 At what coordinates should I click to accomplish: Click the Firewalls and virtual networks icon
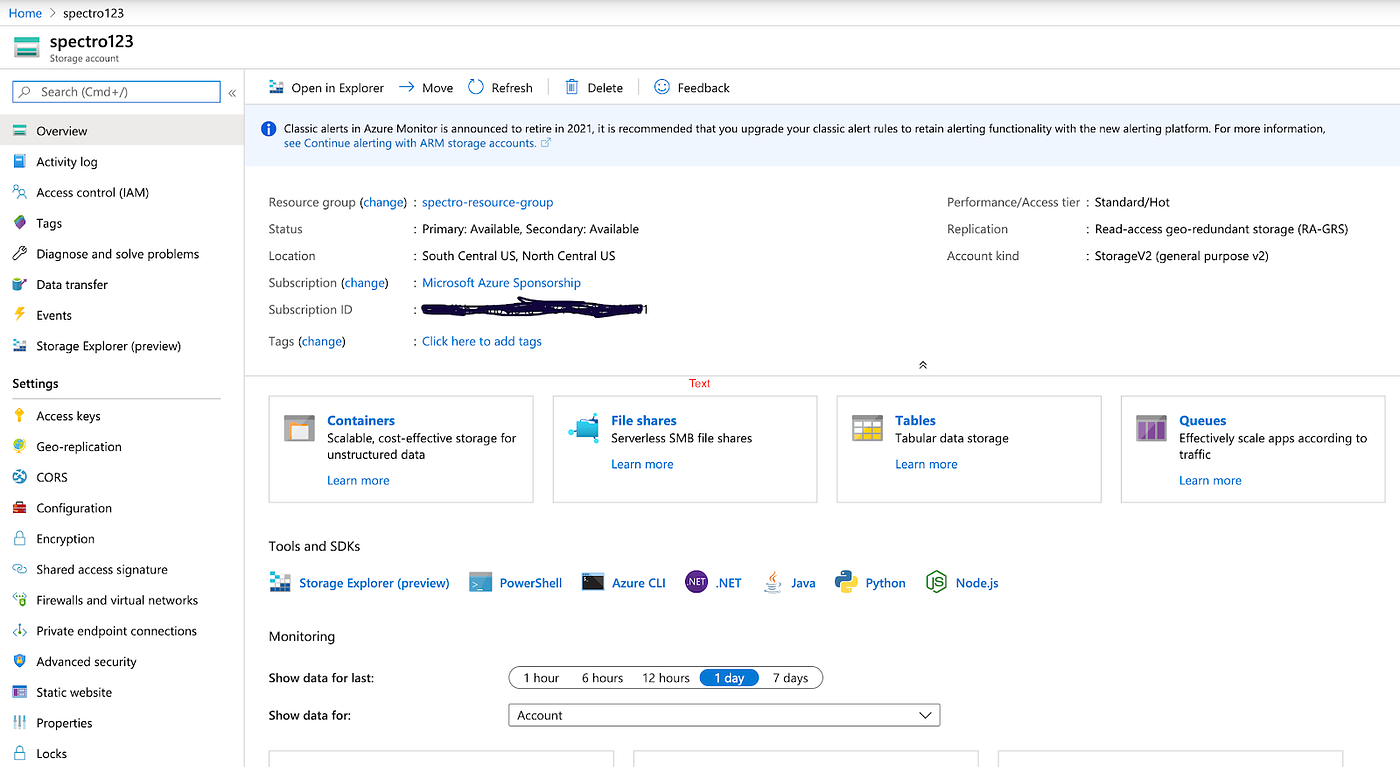pos(19,600)
